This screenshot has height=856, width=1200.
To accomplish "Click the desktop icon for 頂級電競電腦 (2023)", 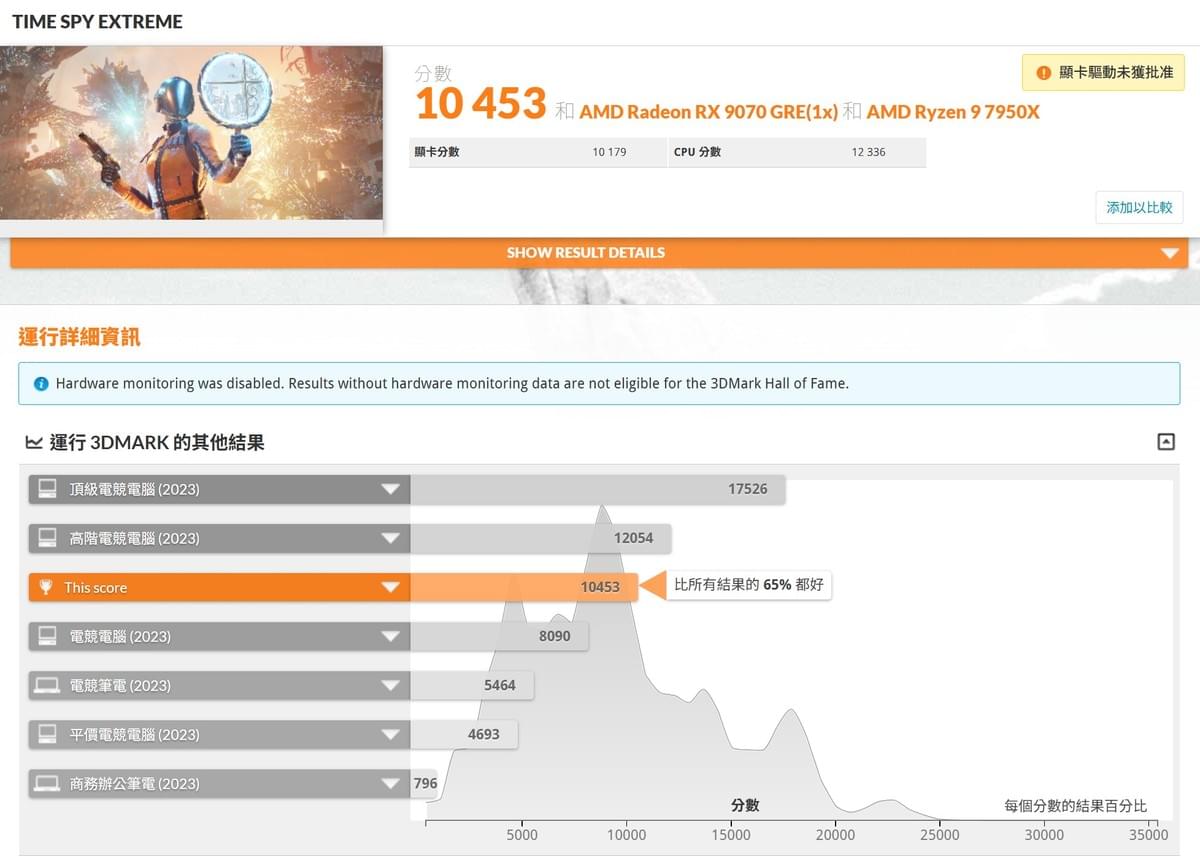I will click(x=47, y=489).
